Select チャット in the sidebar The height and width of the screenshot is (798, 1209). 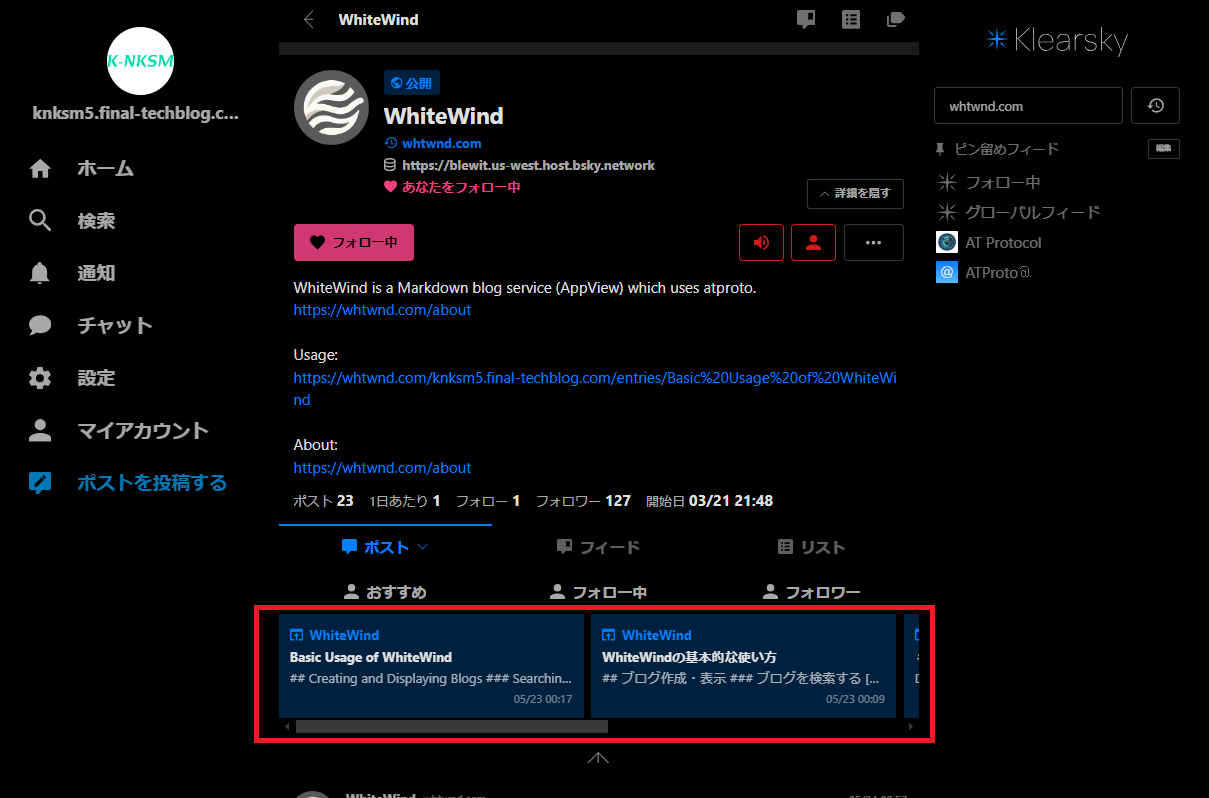115,325
